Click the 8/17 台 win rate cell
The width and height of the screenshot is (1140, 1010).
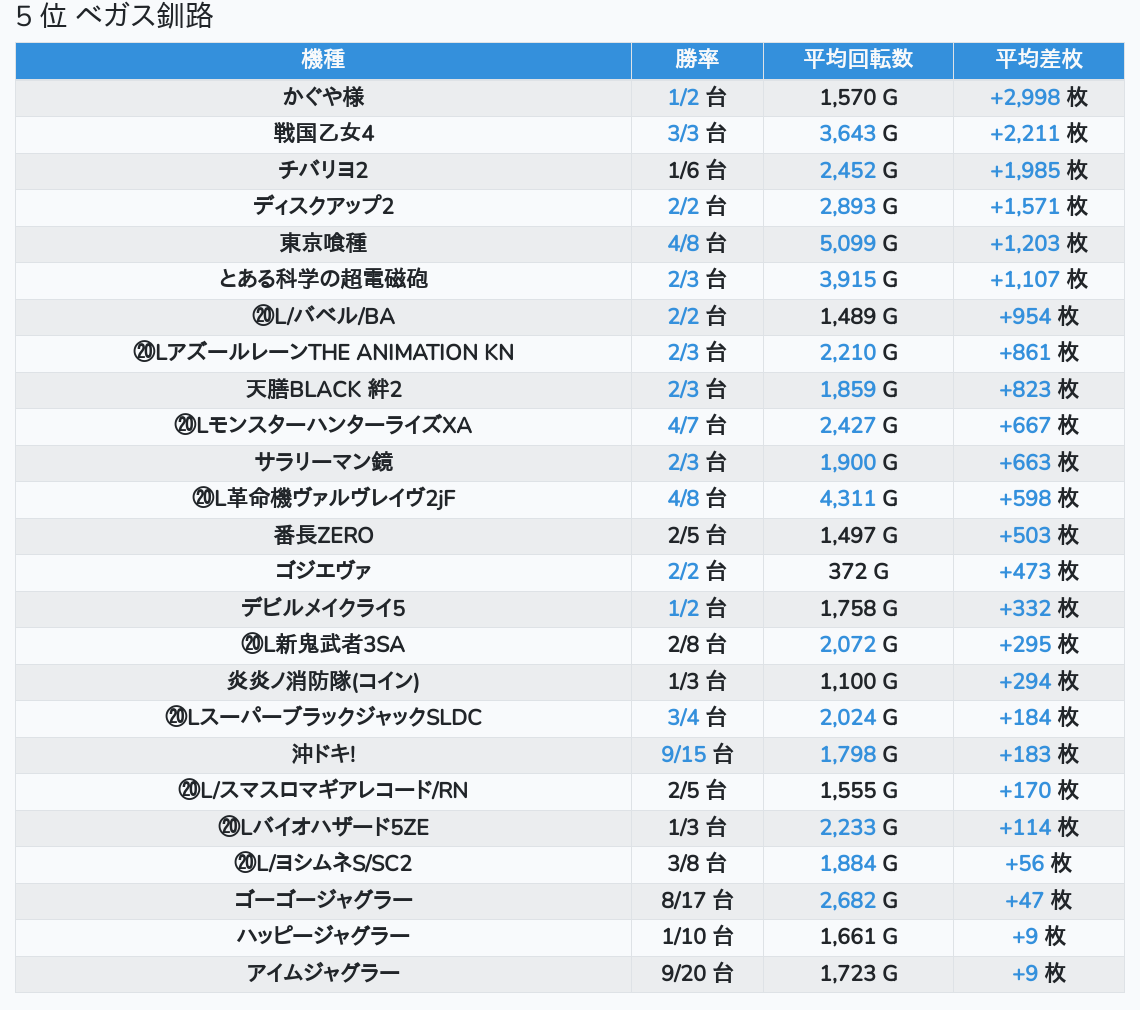tap(697, 900)
